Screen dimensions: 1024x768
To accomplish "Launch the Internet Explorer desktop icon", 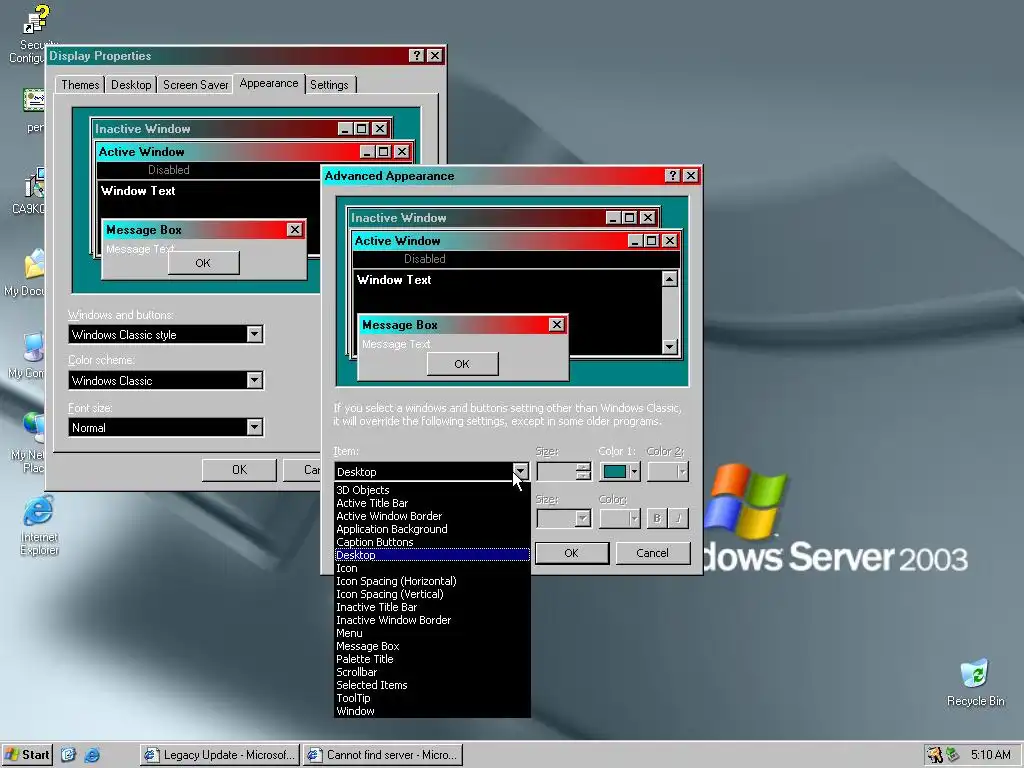I will 39,526.
